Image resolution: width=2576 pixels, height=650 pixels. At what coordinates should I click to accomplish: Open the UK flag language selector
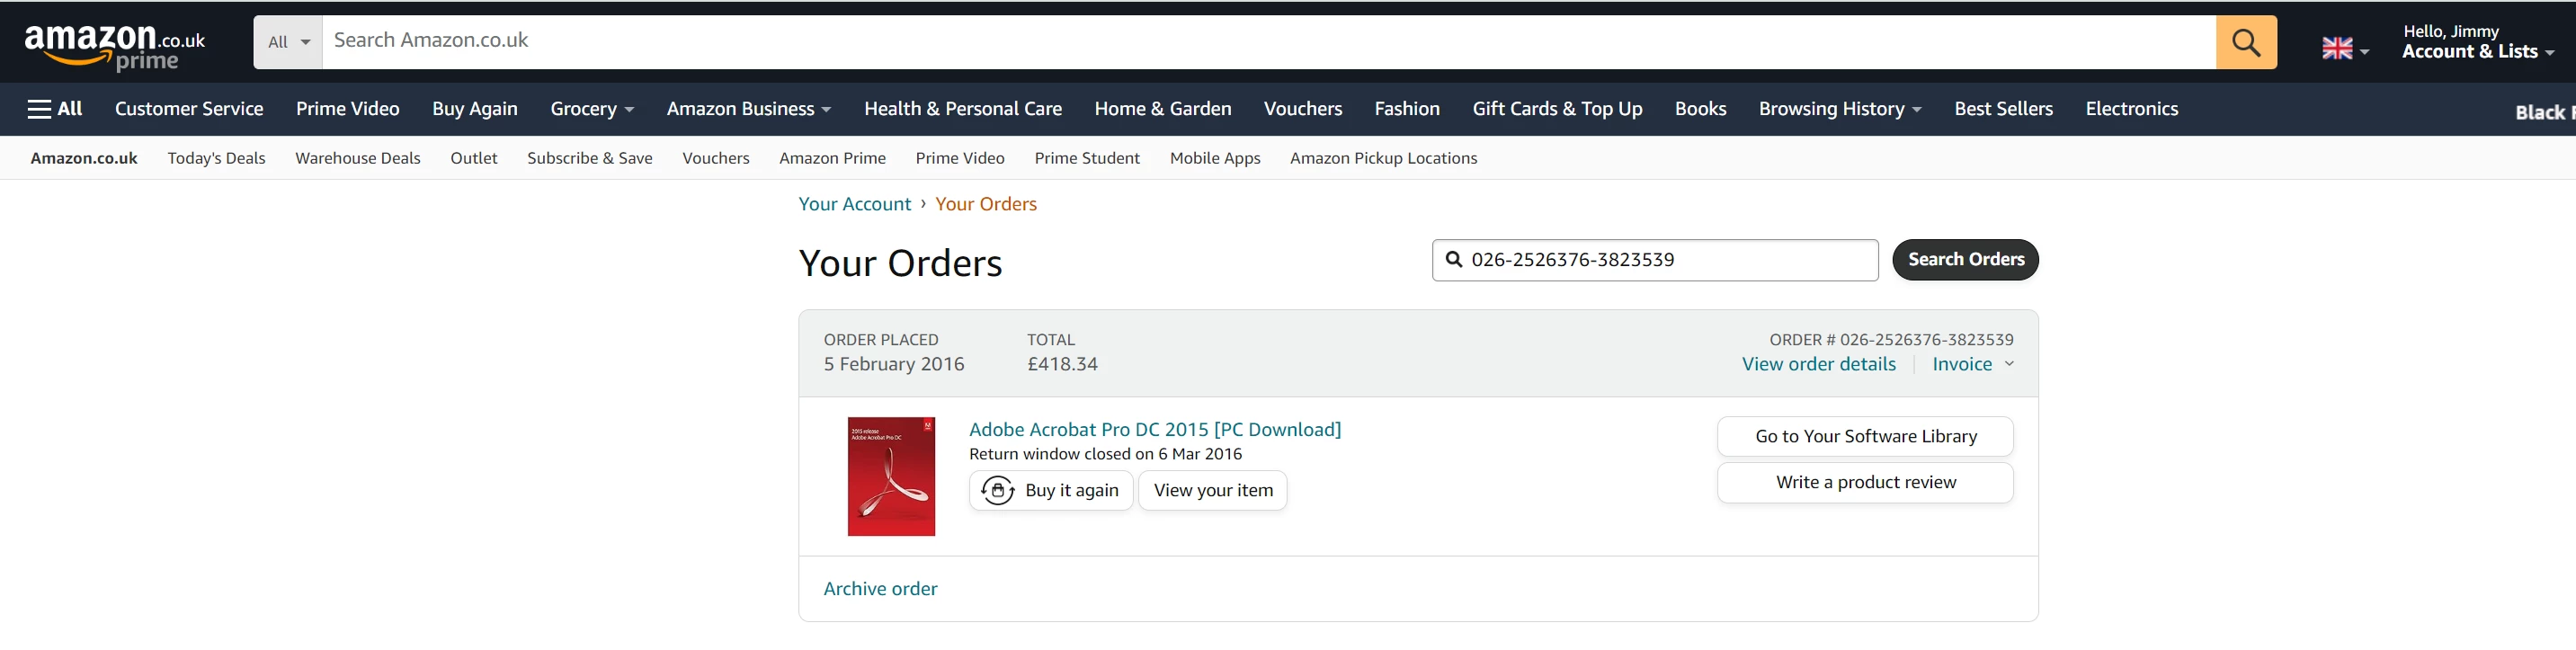point(2345,48)
